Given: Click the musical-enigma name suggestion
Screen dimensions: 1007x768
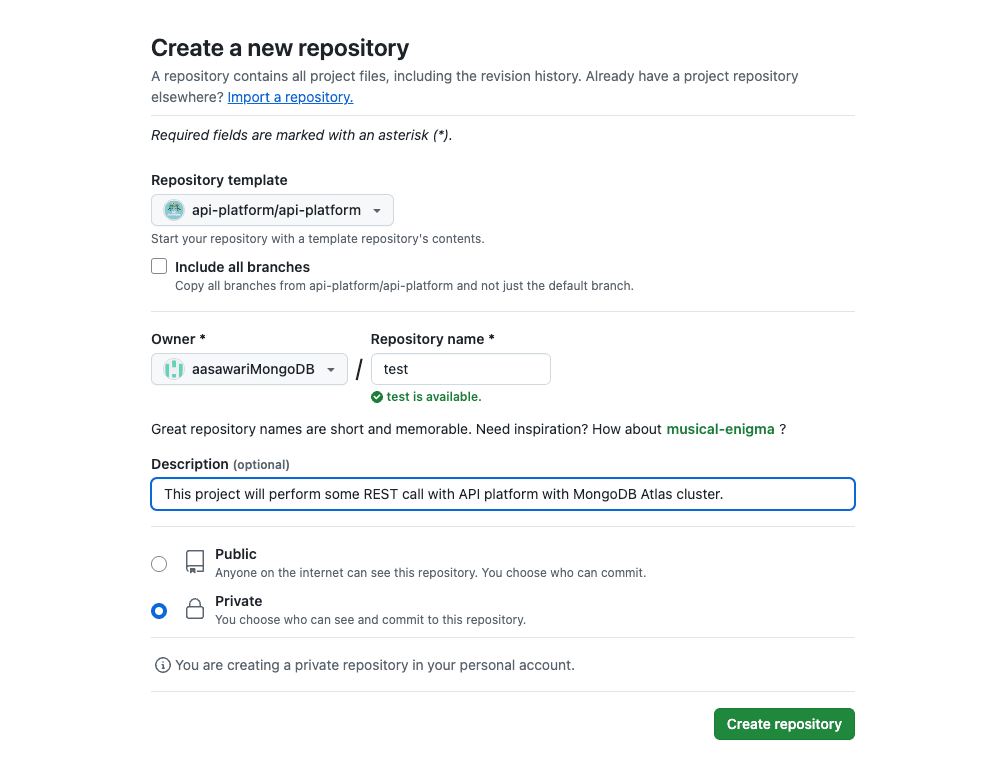Looking at the screenshot, I should pyautogui.click(x=720, y=429).
